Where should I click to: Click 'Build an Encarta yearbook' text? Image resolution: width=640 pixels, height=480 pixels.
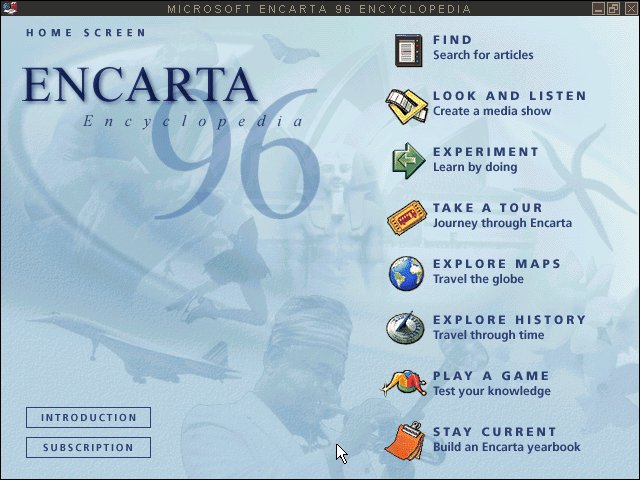coord(506,447)
